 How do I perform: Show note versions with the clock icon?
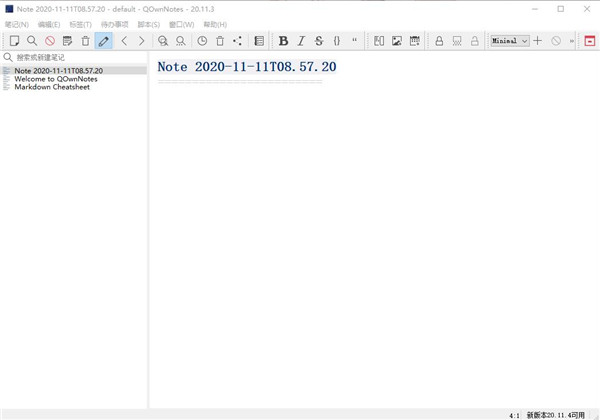(x=202, y=41)
